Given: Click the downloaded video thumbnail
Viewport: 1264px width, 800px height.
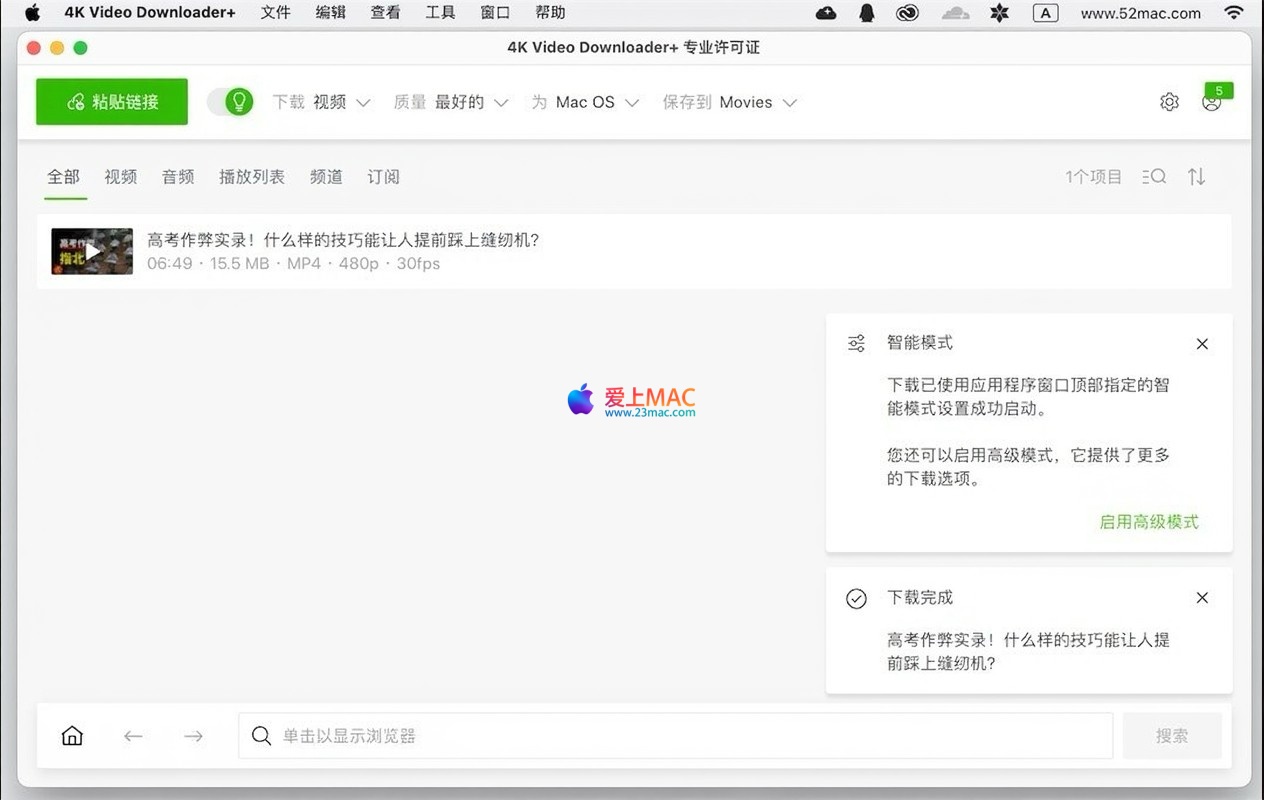Looking at the screenshot, I should click(x=92, y=252).
